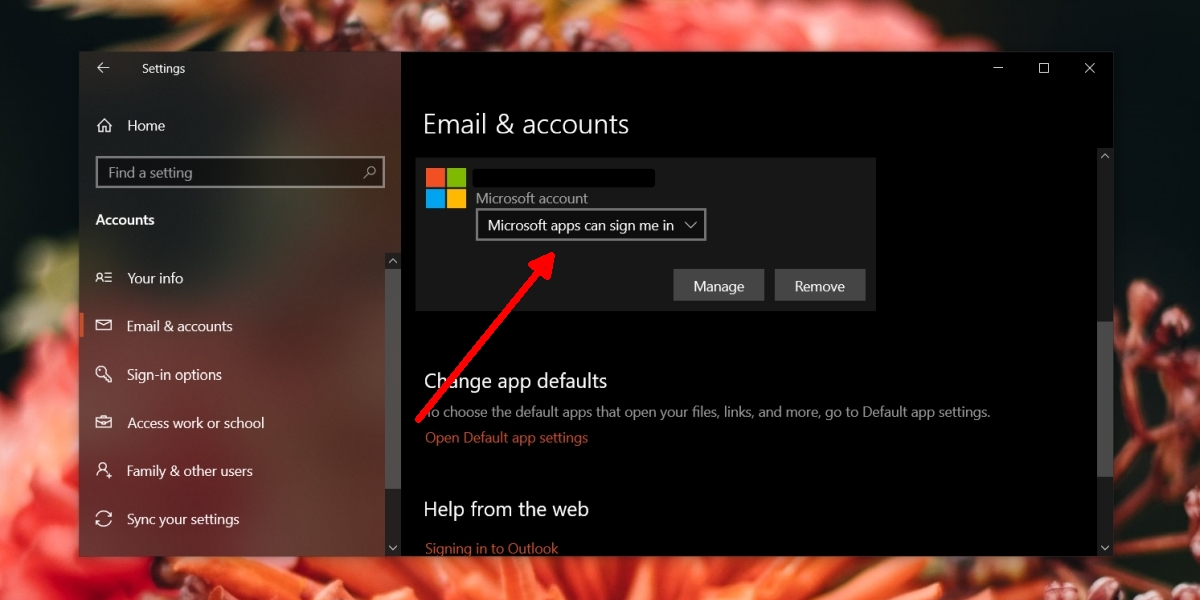
Task: Close the Settings window
Action: (x=1090, y=68)
